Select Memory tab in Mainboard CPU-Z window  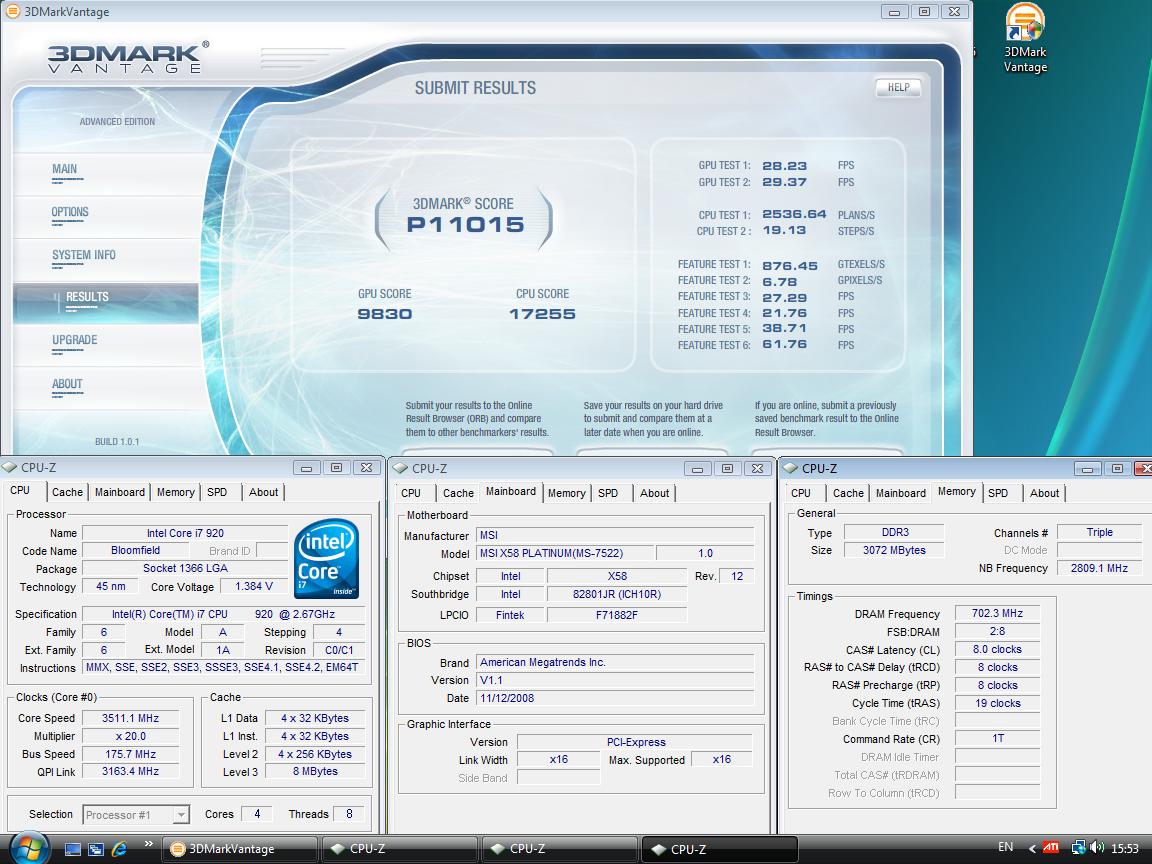pyautogui.click(x=566, y=493)
